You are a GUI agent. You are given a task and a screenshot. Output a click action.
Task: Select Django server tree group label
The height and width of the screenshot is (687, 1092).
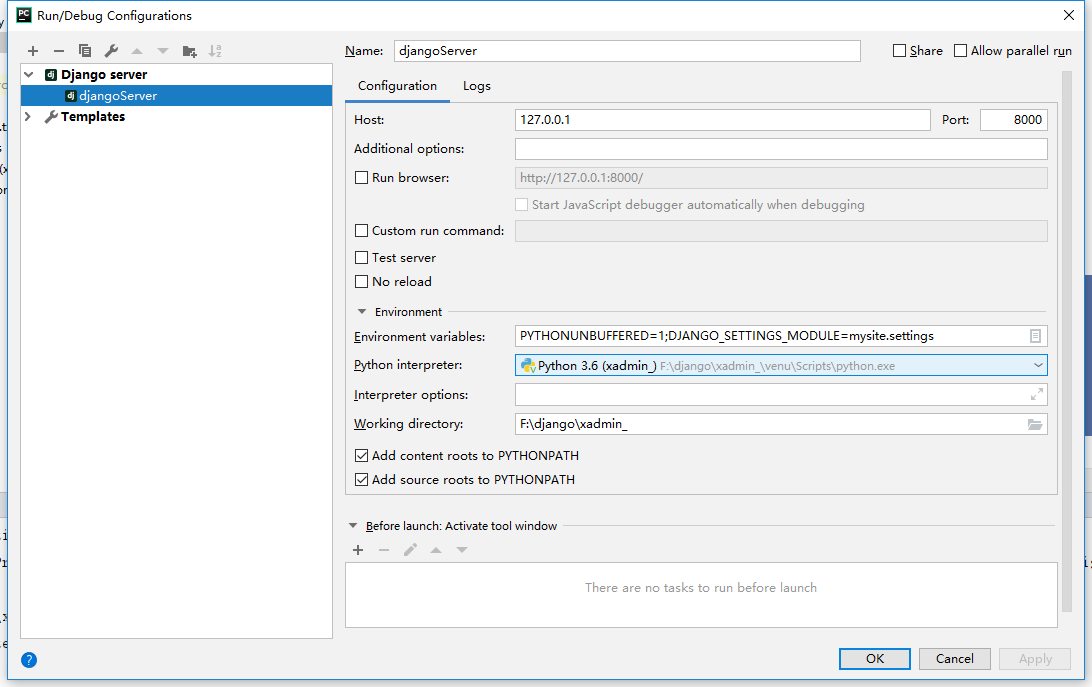point(104,75)
